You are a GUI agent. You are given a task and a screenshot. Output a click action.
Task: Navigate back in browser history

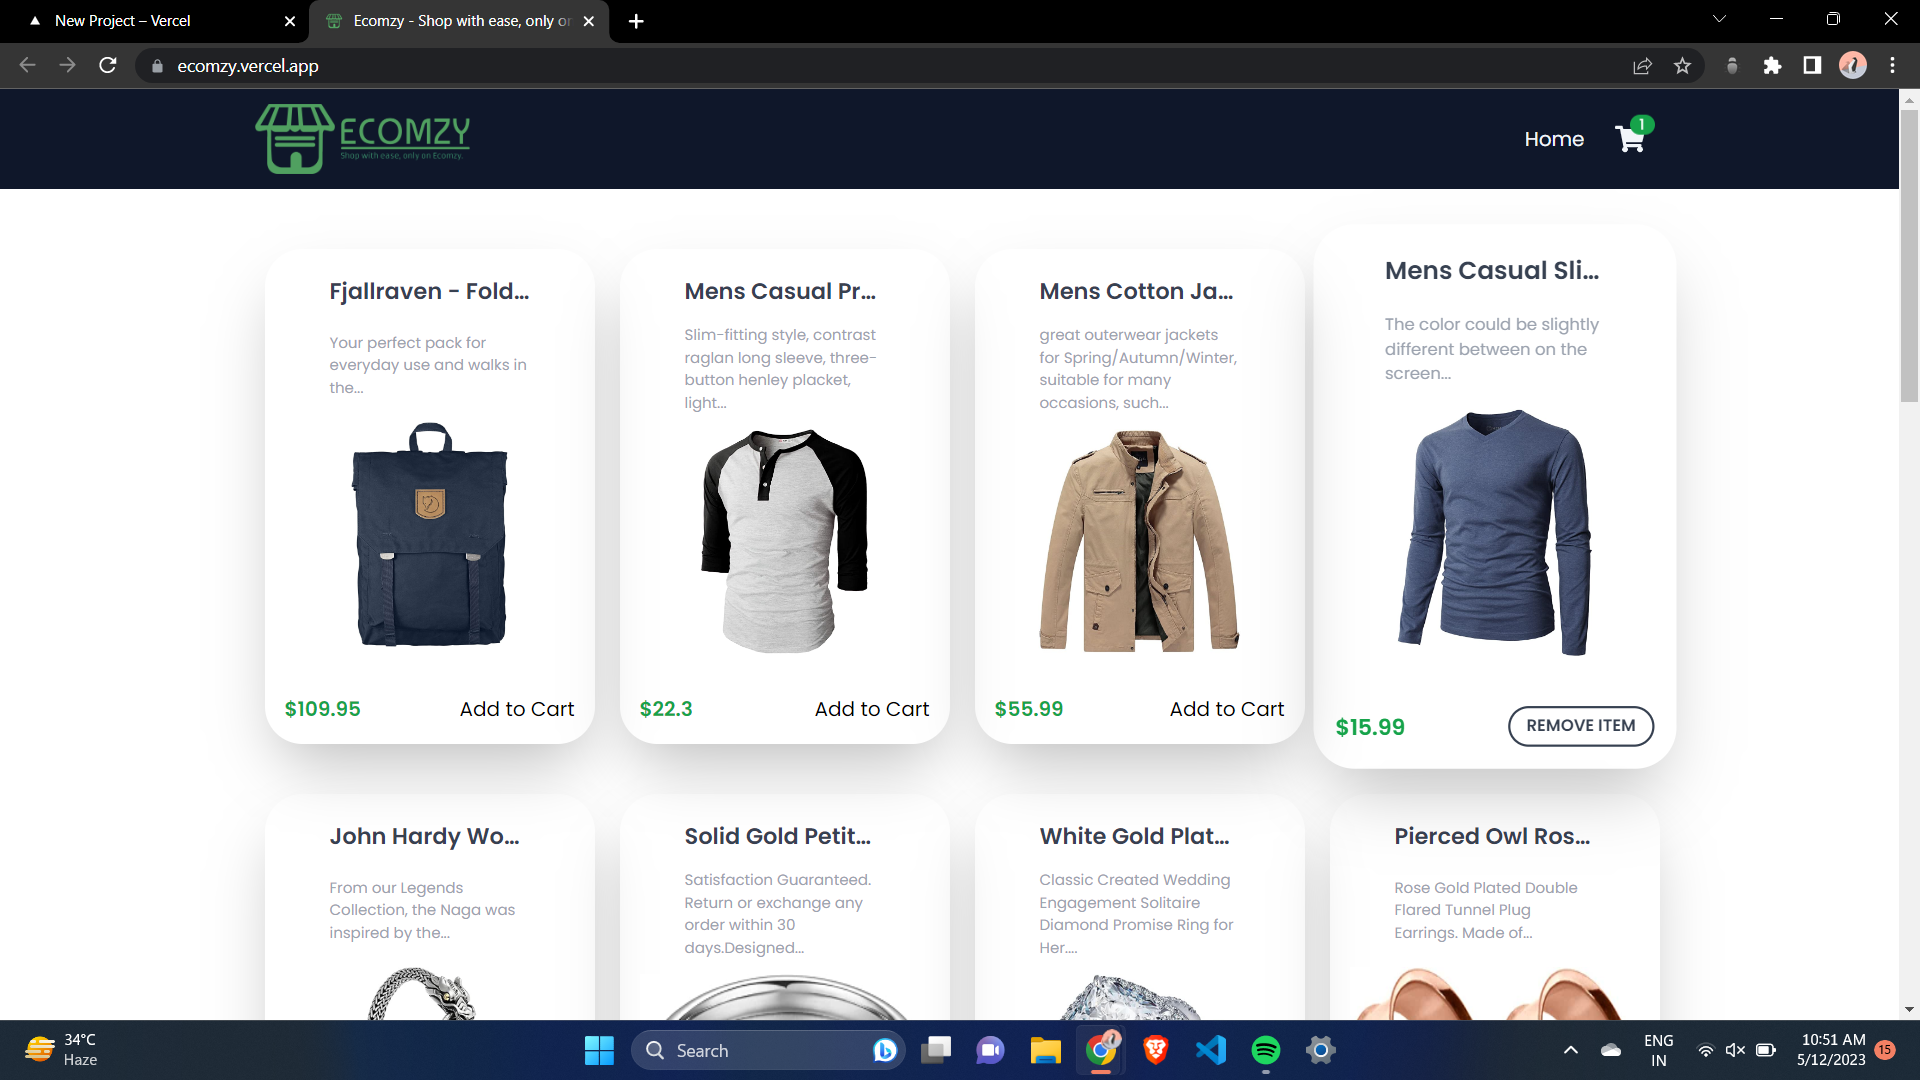pos(26,66)
